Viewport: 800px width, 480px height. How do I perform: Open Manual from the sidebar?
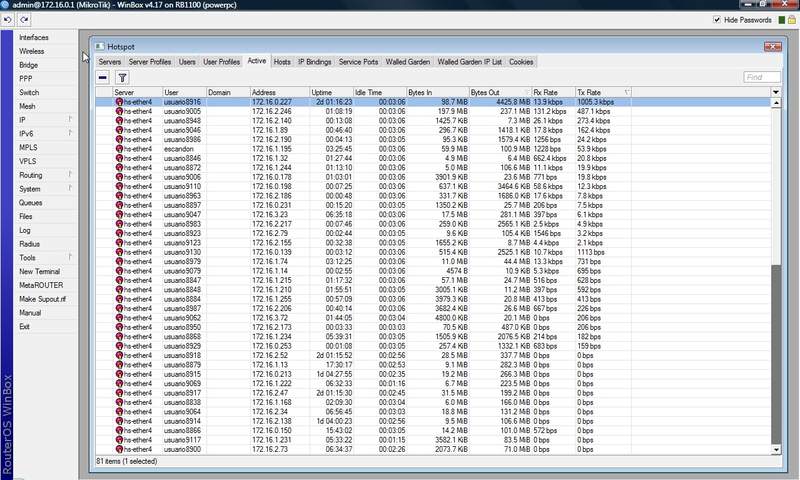(x=30, y=313)
